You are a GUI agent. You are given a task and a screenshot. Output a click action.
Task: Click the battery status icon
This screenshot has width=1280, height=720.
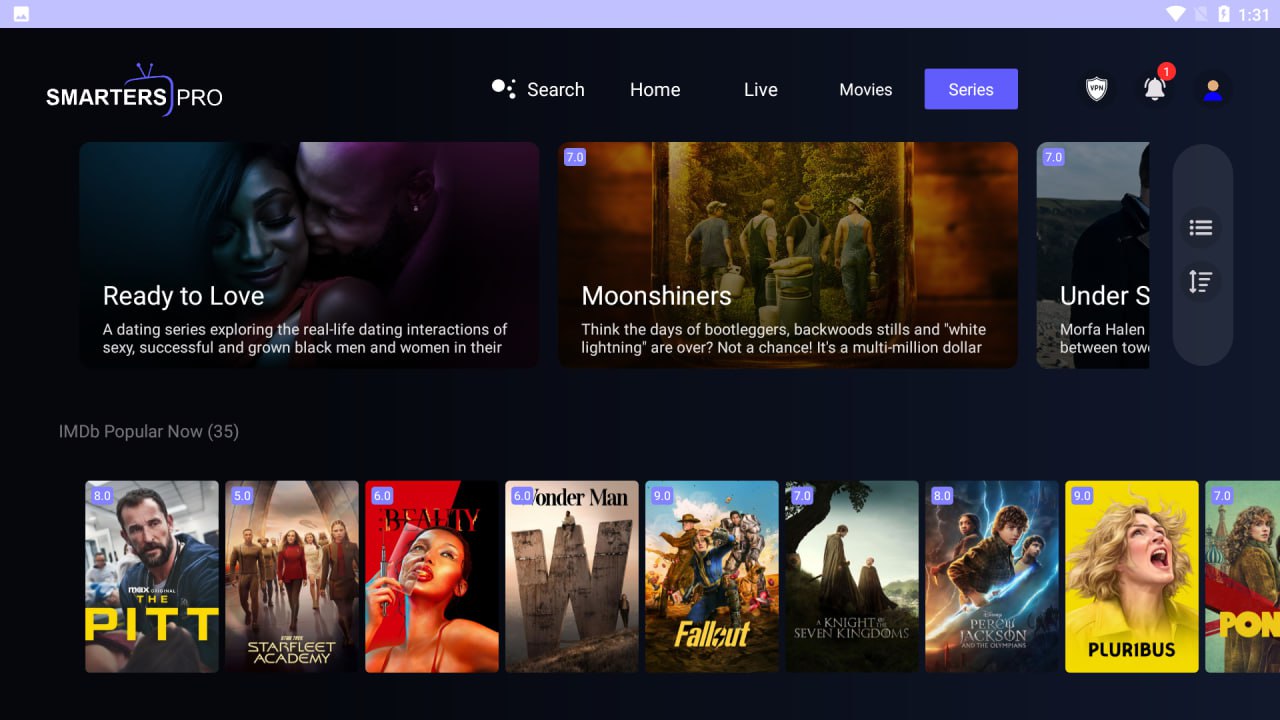click(x=1224, y=14)
